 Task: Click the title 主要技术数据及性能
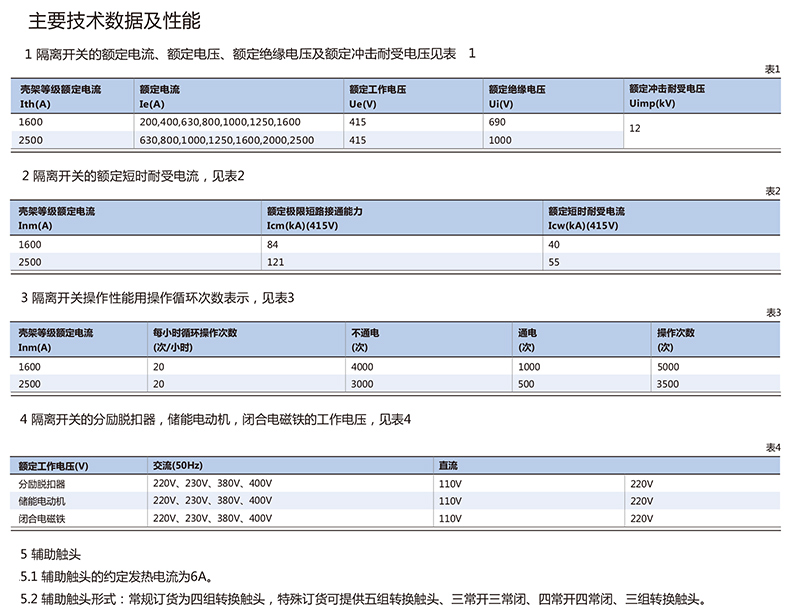[x=115, y=20]
